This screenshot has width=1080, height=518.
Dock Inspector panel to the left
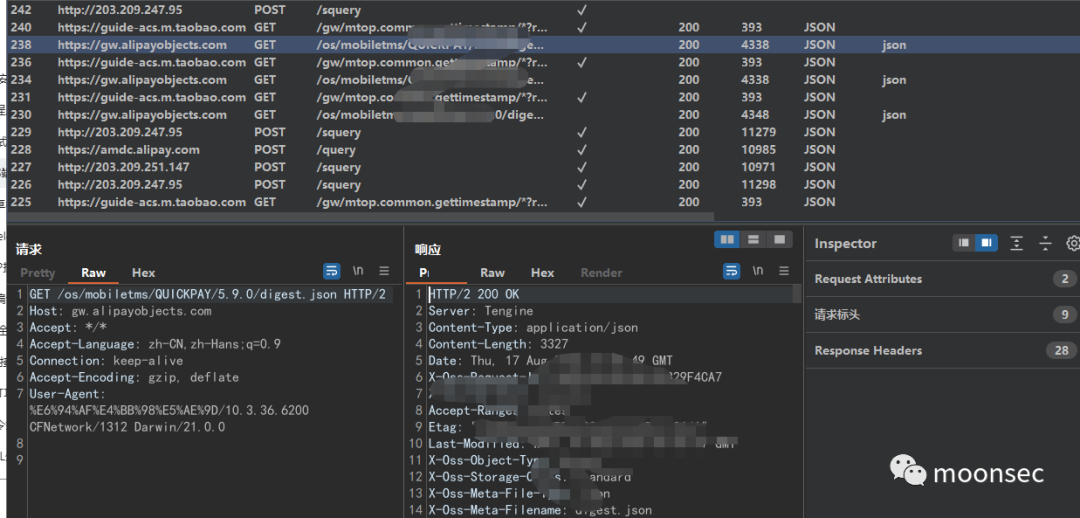[964, 243]
